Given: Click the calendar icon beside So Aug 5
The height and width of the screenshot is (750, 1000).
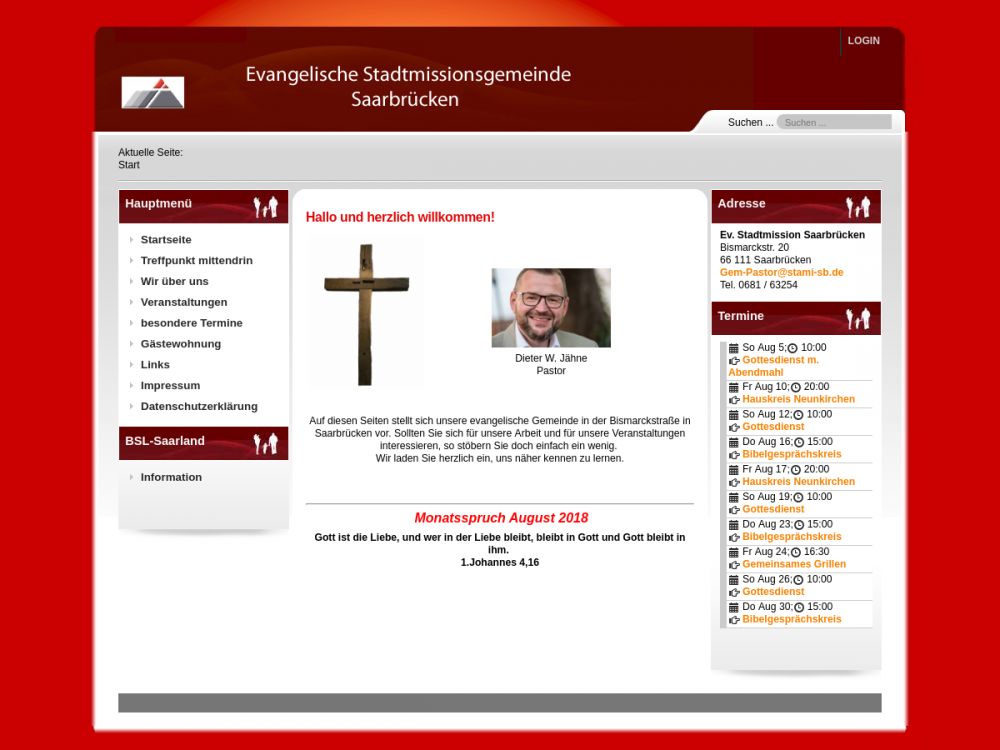Looking at the screenshot, I should pos(734,348).
